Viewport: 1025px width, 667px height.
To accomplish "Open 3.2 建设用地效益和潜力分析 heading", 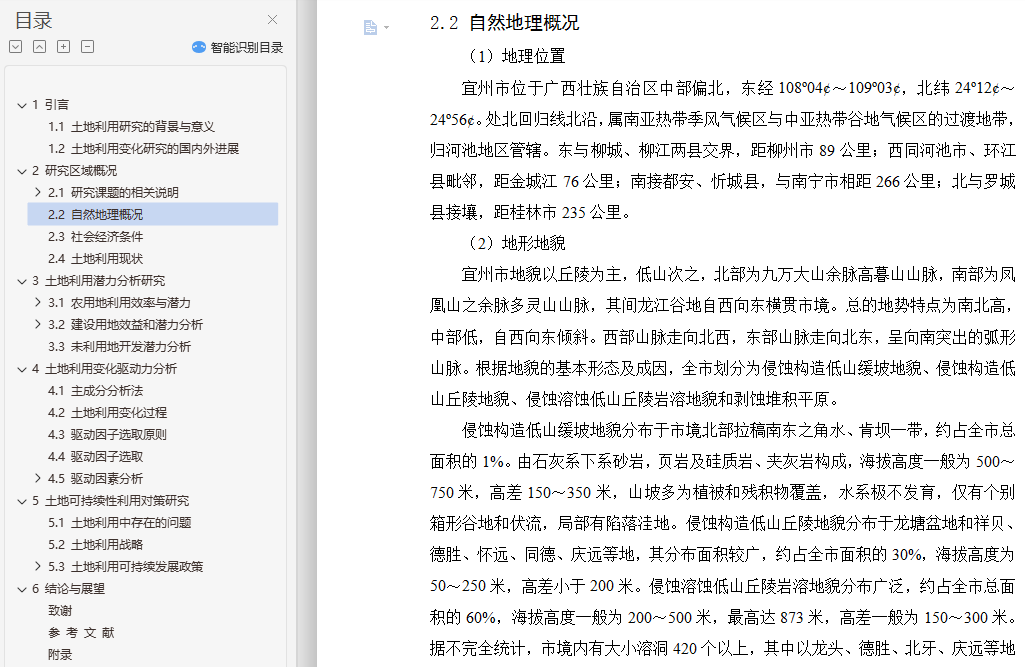I will [125, 324].
